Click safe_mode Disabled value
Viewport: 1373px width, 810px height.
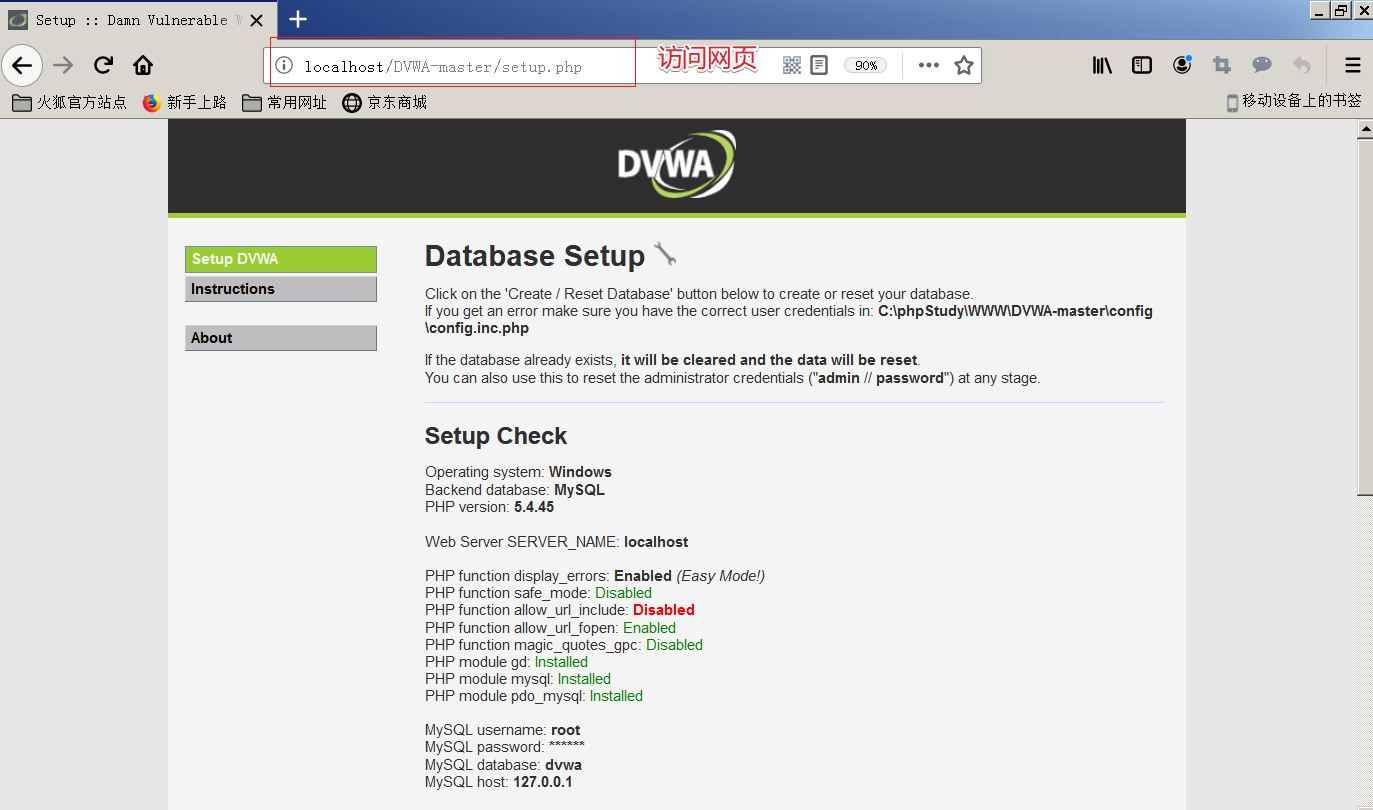pyautogui.click(x=623, y=593)
